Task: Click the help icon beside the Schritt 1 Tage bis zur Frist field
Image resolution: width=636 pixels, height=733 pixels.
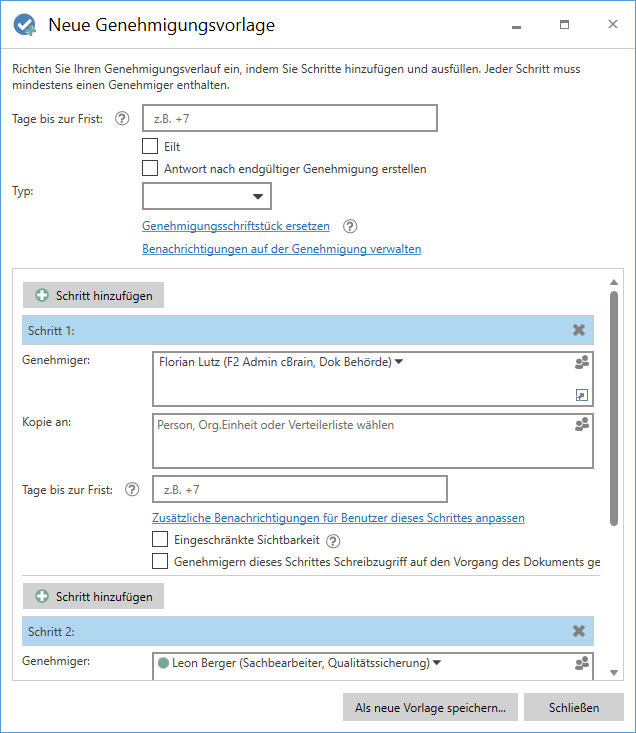Action: pyautogui.click(x=132, y=489)
